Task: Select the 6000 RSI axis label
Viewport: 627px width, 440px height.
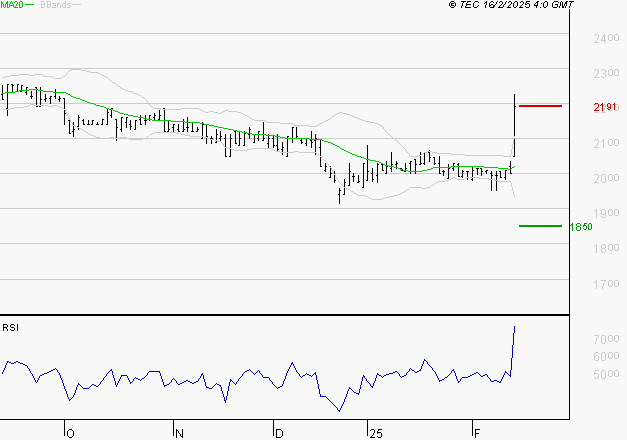Action: click(606, 356)
